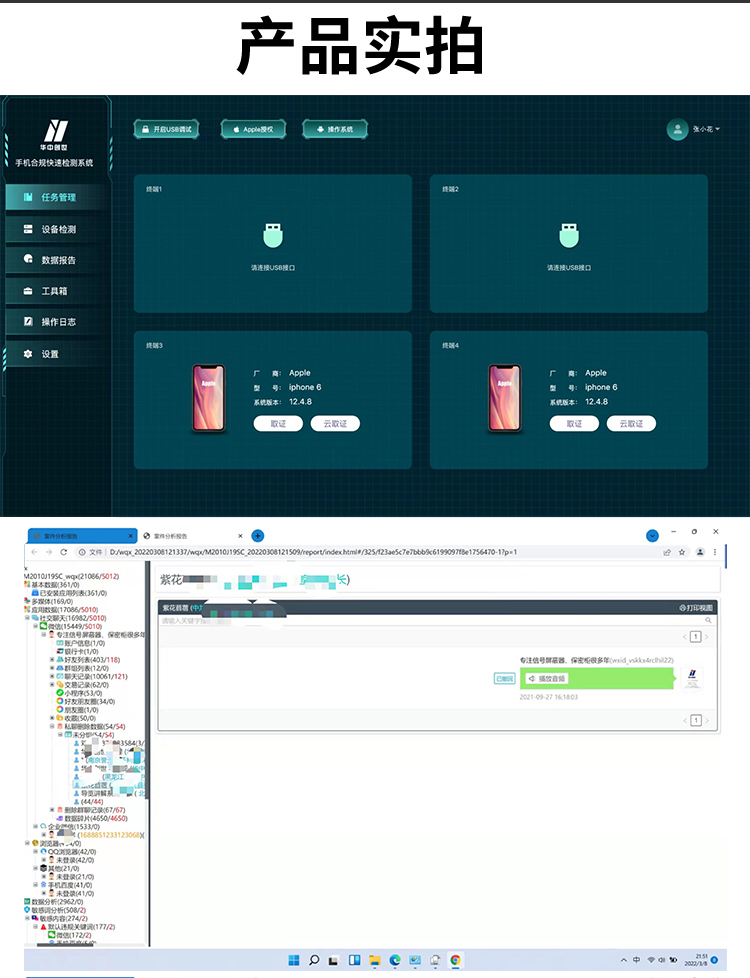
Task: Click the browser reload icon
Action: tap(64, 552)
